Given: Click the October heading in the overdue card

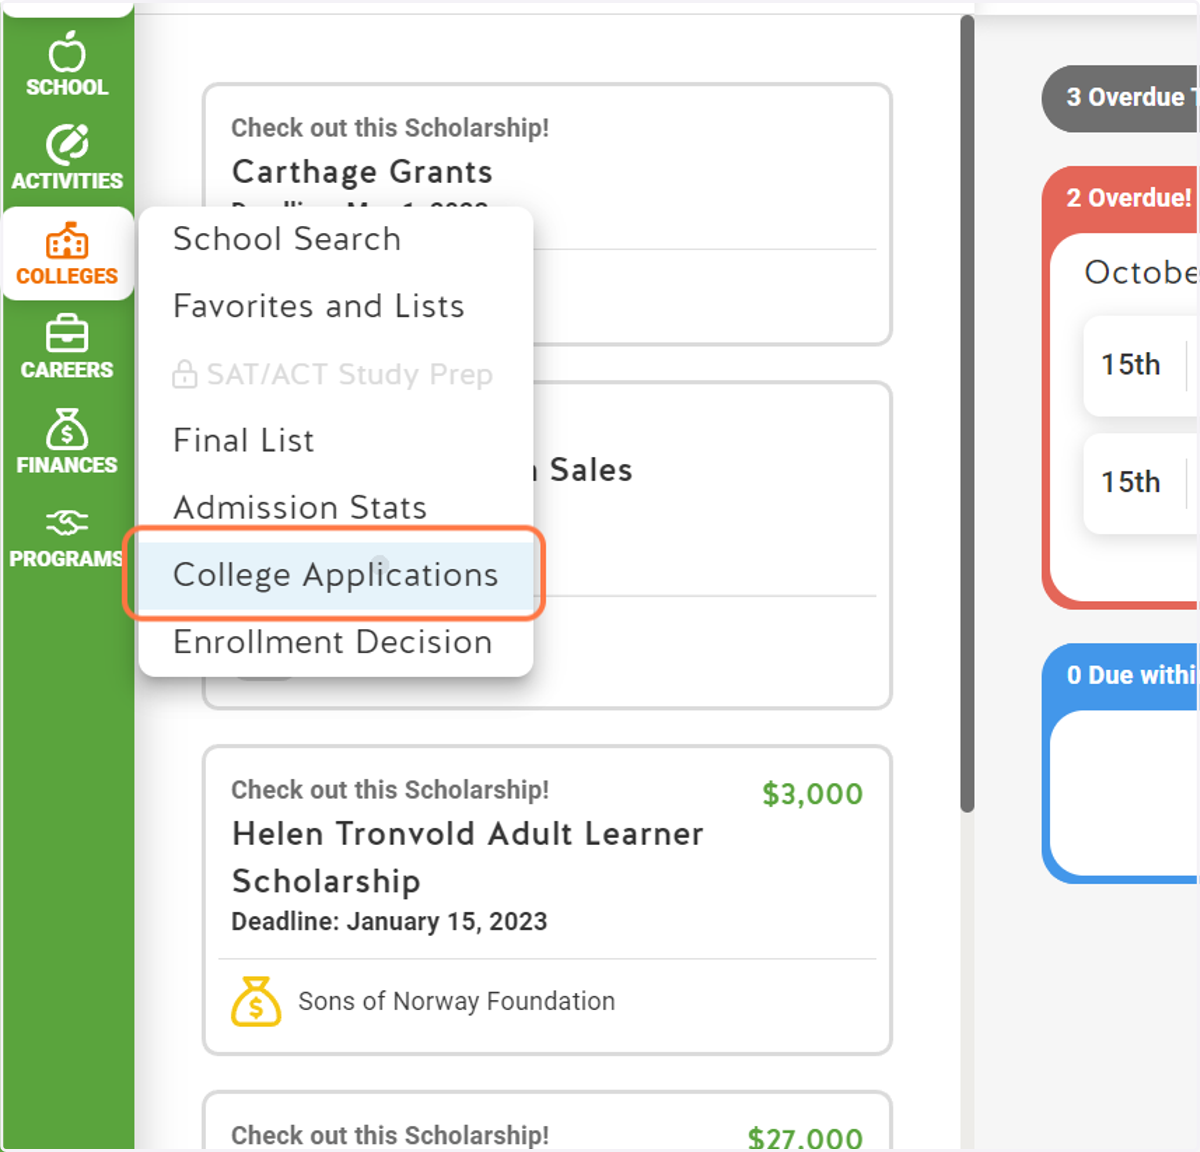Looking at the screenshot, I should point(1140,272).
